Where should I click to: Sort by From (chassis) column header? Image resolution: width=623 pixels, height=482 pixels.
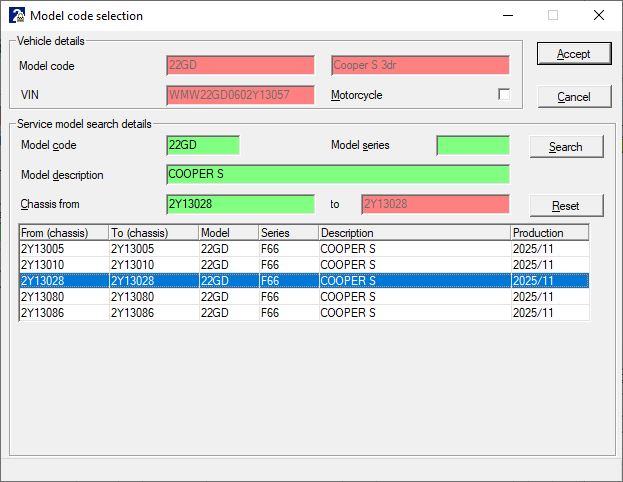[x=63, y=233]
